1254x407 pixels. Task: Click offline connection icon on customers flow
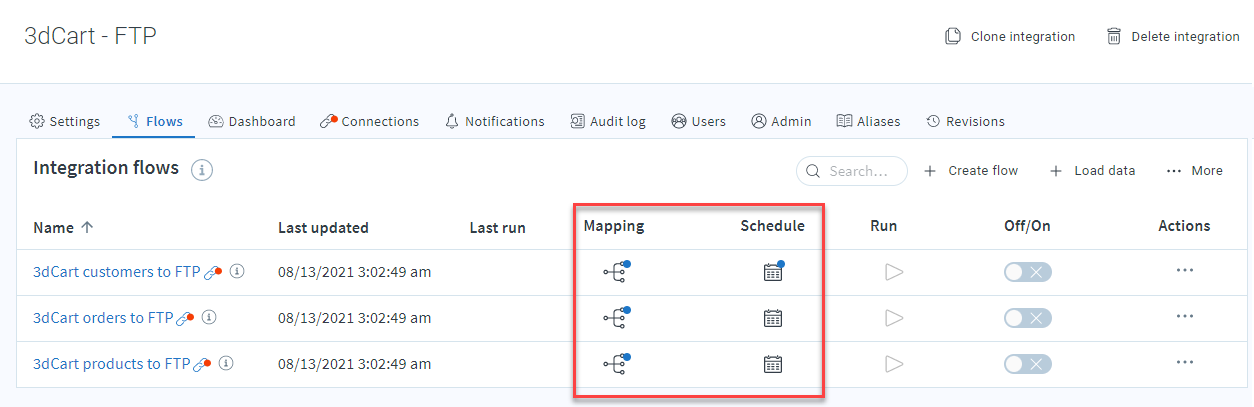(213, 272)
